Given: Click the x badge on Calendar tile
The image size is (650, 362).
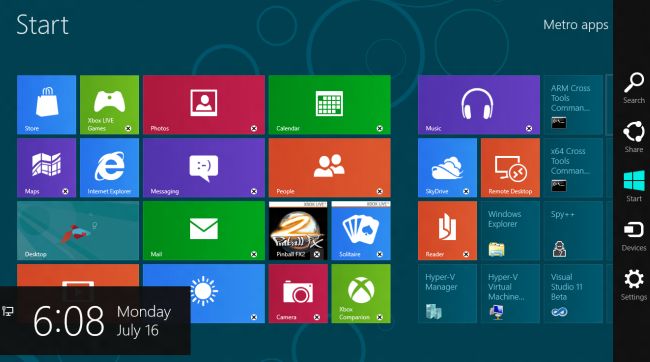Looking at the screenshot, I should 380,129.
